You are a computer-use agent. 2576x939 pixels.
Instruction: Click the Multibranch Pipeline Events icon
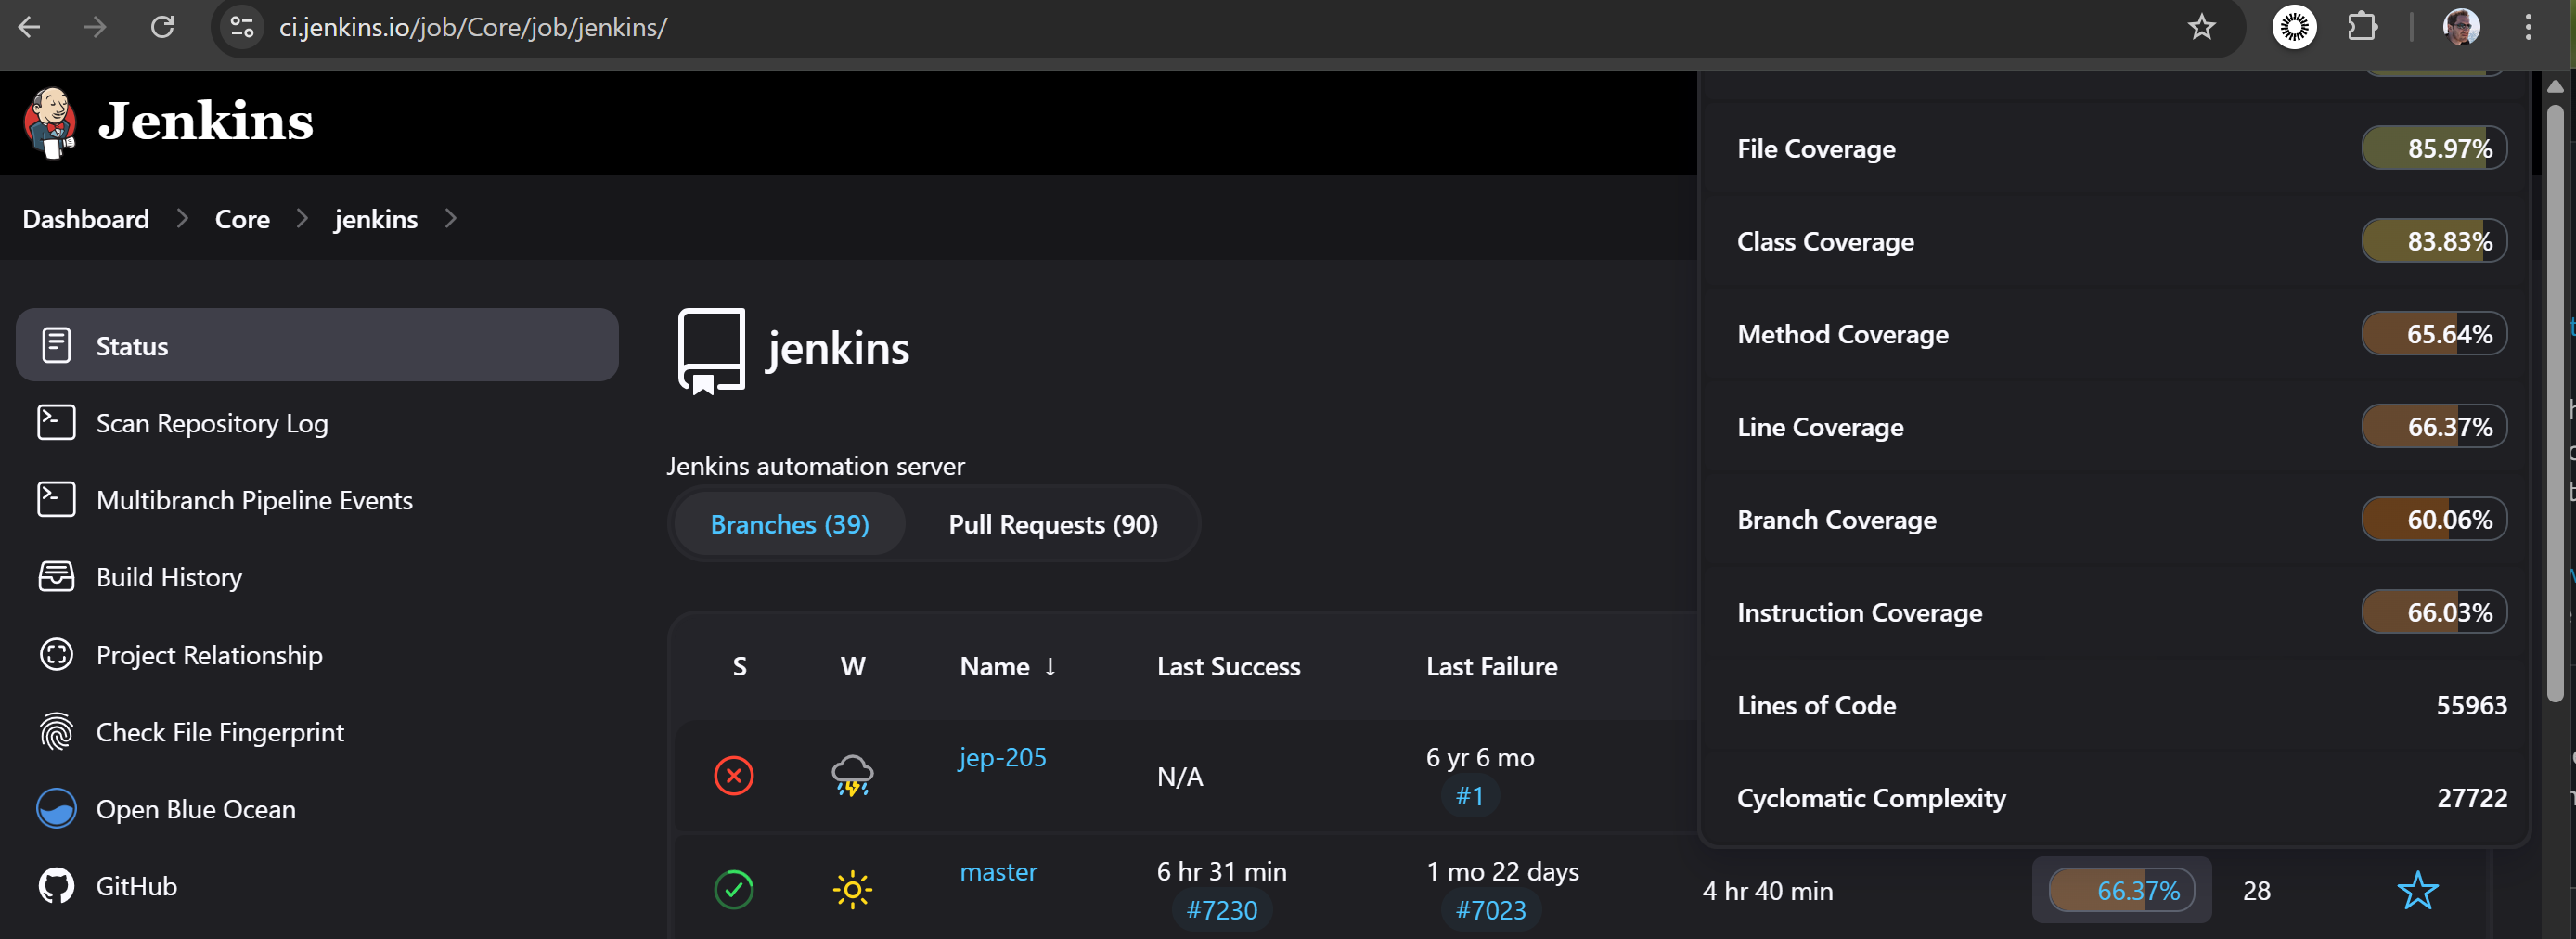(x=56, y=499)
